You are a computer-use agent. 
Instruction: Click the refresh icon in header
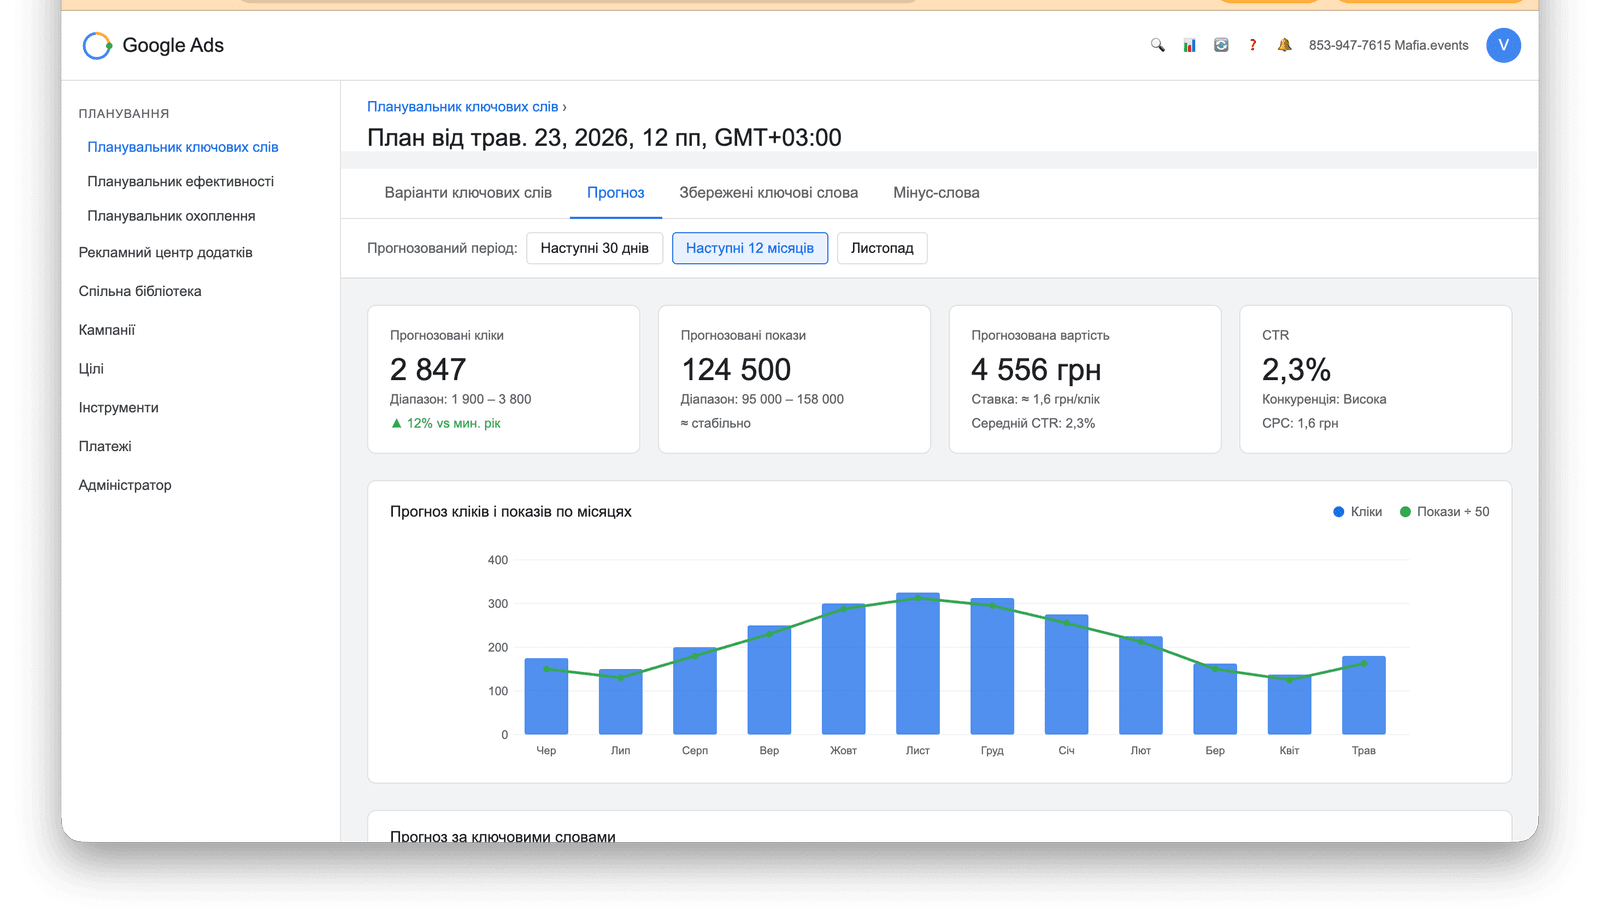tap(1221, 45)
